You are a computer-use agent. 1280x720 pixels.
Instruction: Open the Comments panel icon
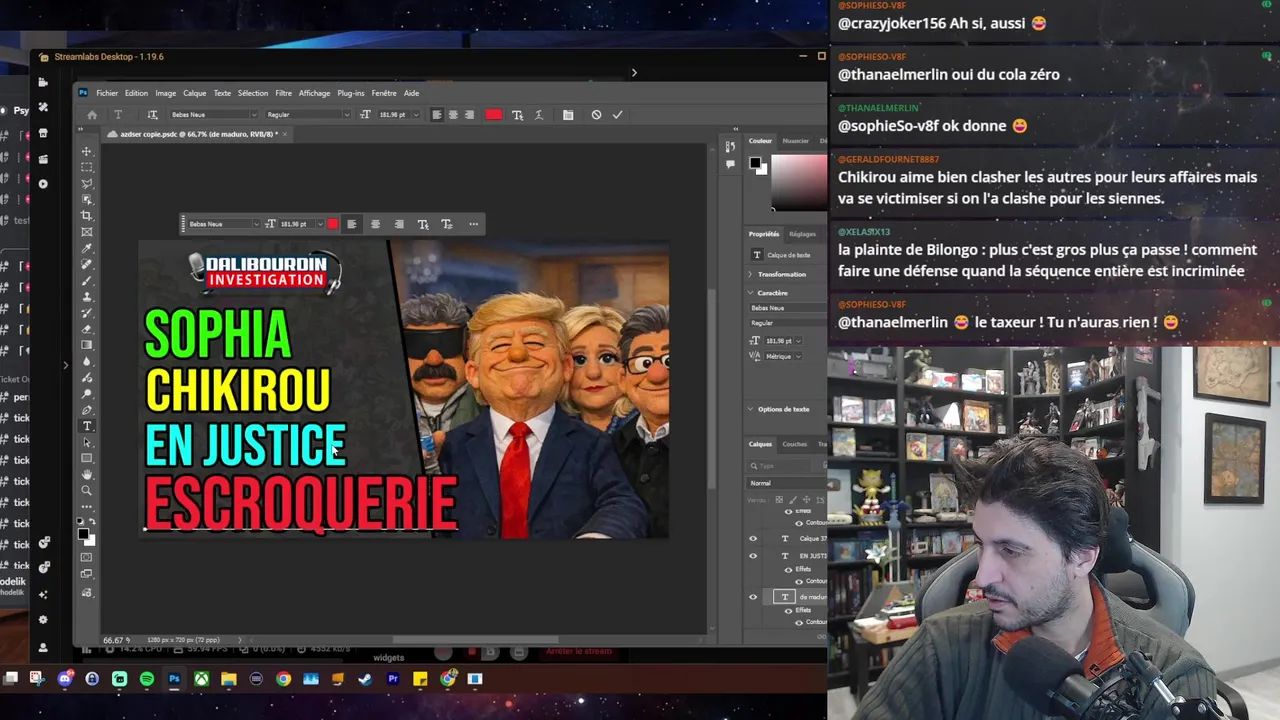pos(730,164)
